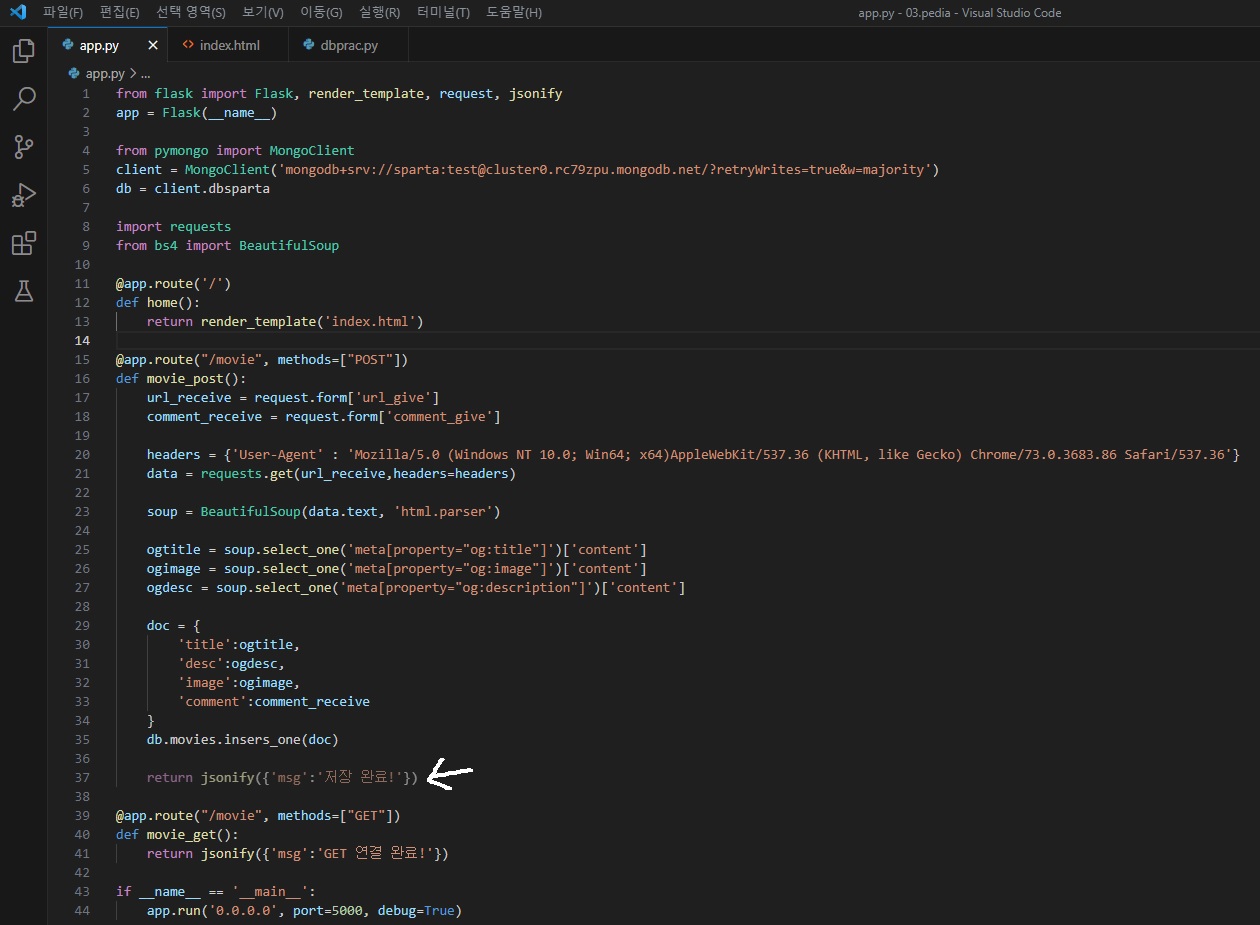Screen dimensions: 1260x925
Task: Click line number 1 in gutter
Action: click(86, 93)
